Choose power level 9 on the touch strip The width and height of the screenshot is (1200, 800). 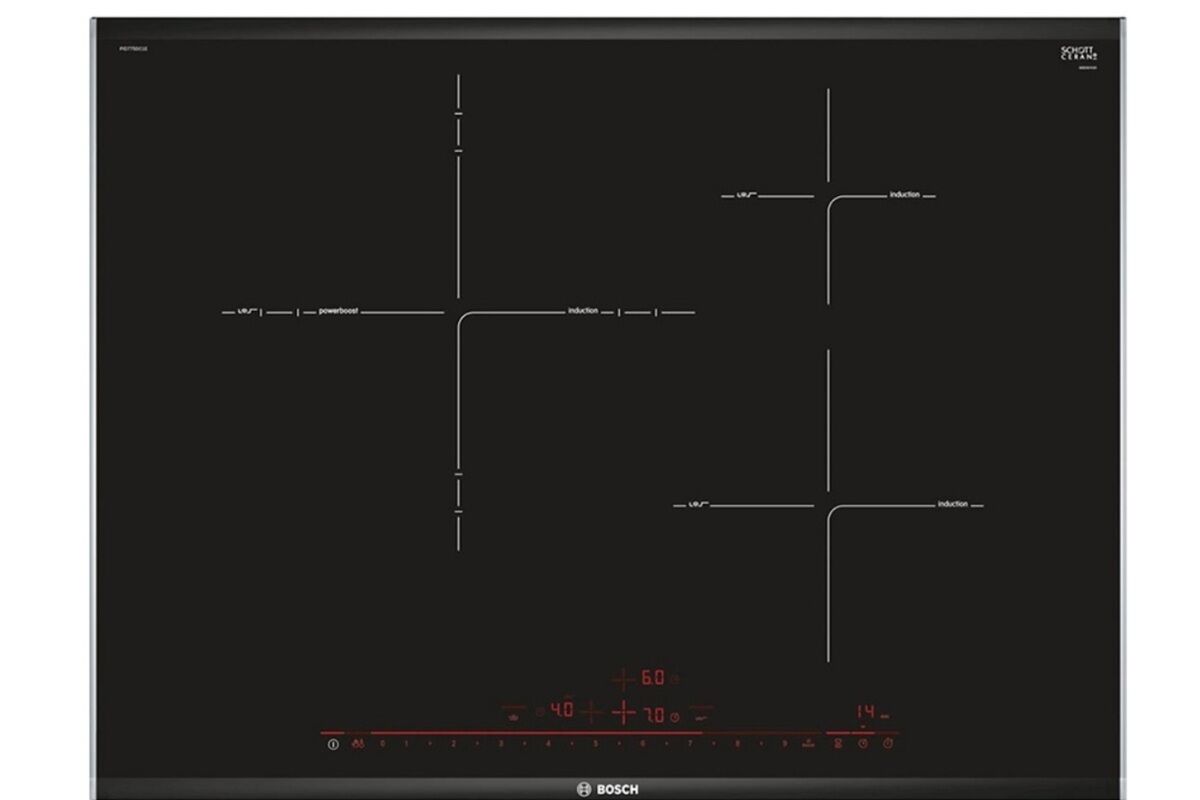[785, 744]
